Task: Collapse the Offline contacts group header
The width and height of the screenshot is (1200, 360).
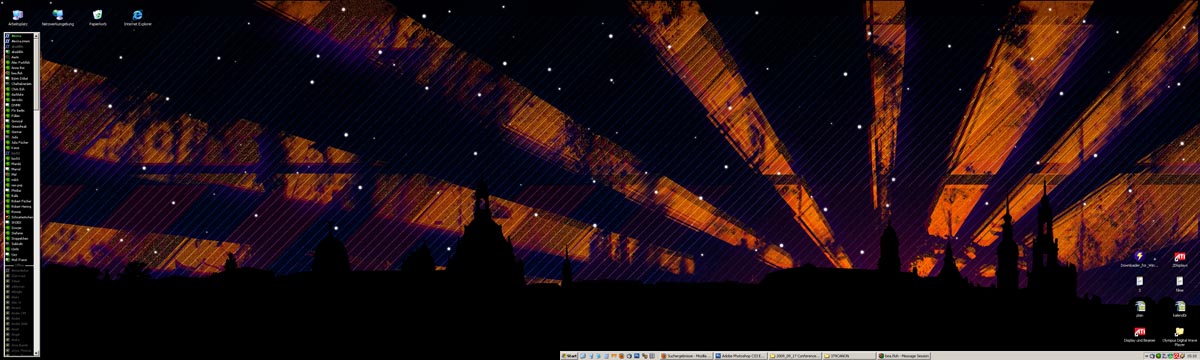Action: coord(20,265)
